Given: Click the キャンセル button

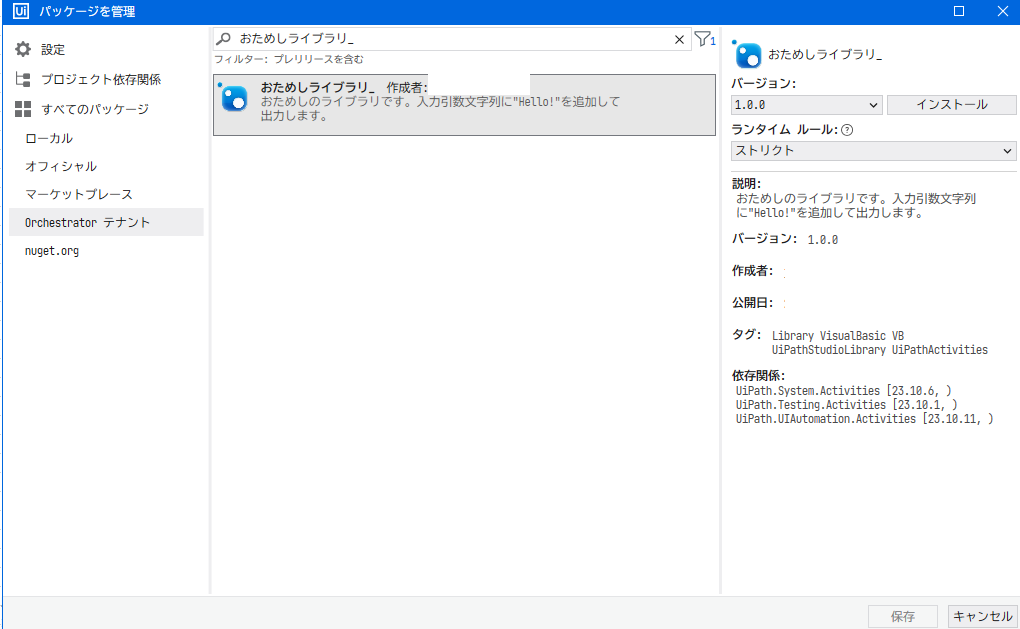Looking at the screenshot, I should pyautogui.click(x=982, y=616).
